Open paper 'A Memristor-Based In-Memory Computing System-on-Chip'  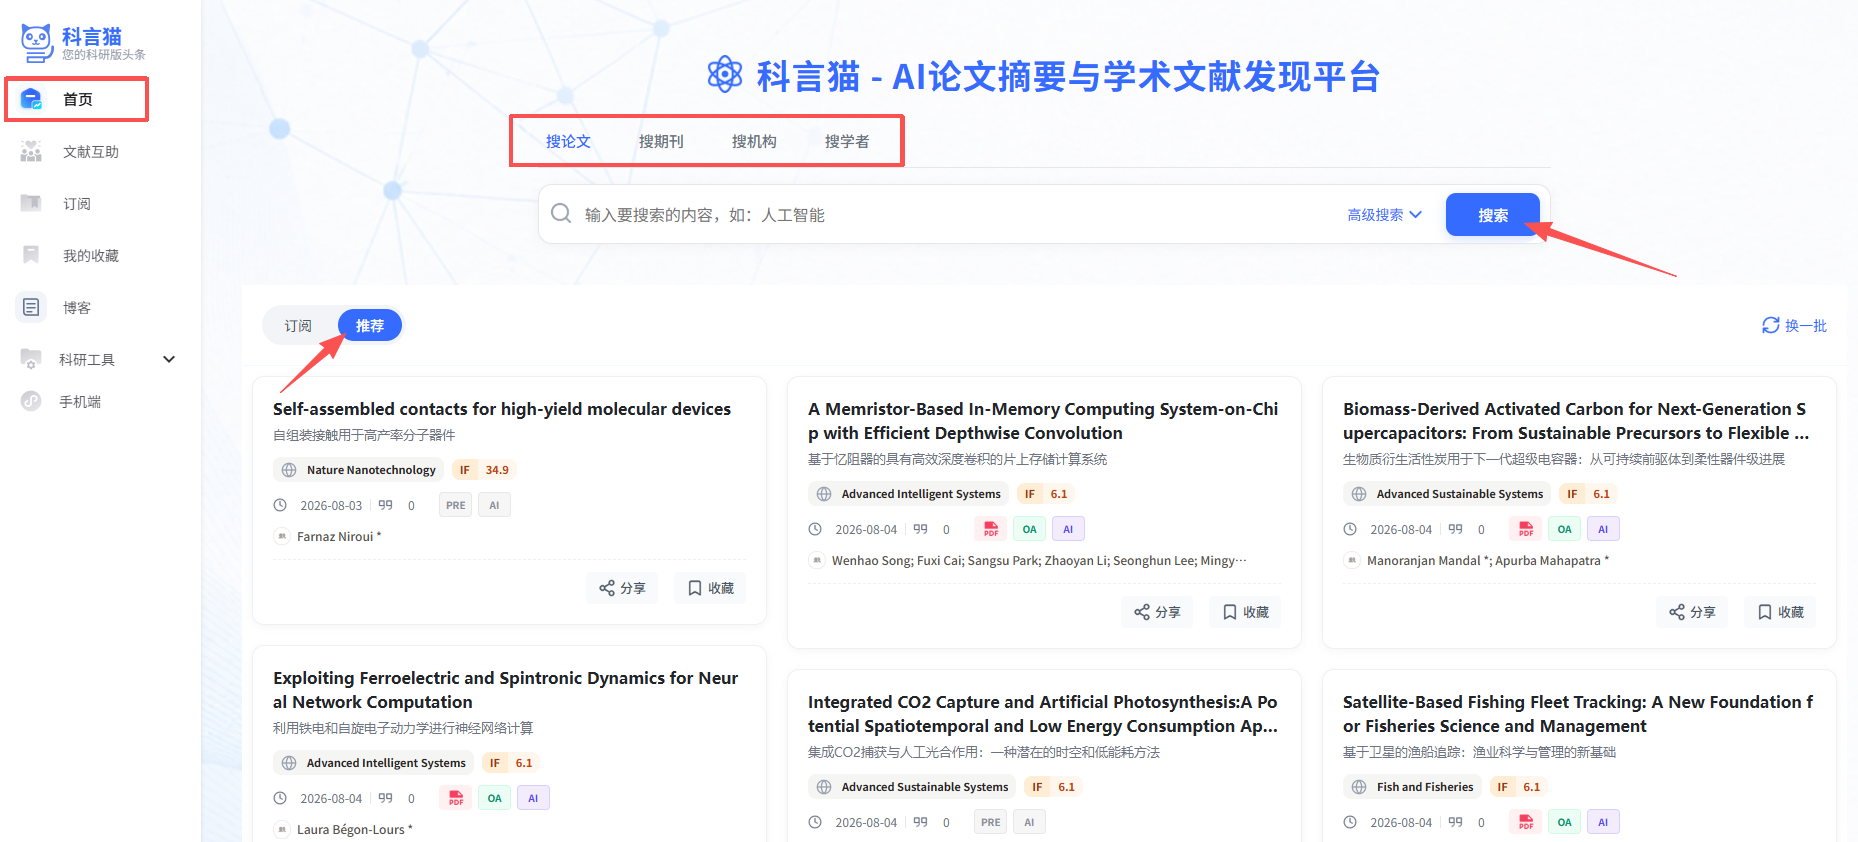tap(1043, 421)
